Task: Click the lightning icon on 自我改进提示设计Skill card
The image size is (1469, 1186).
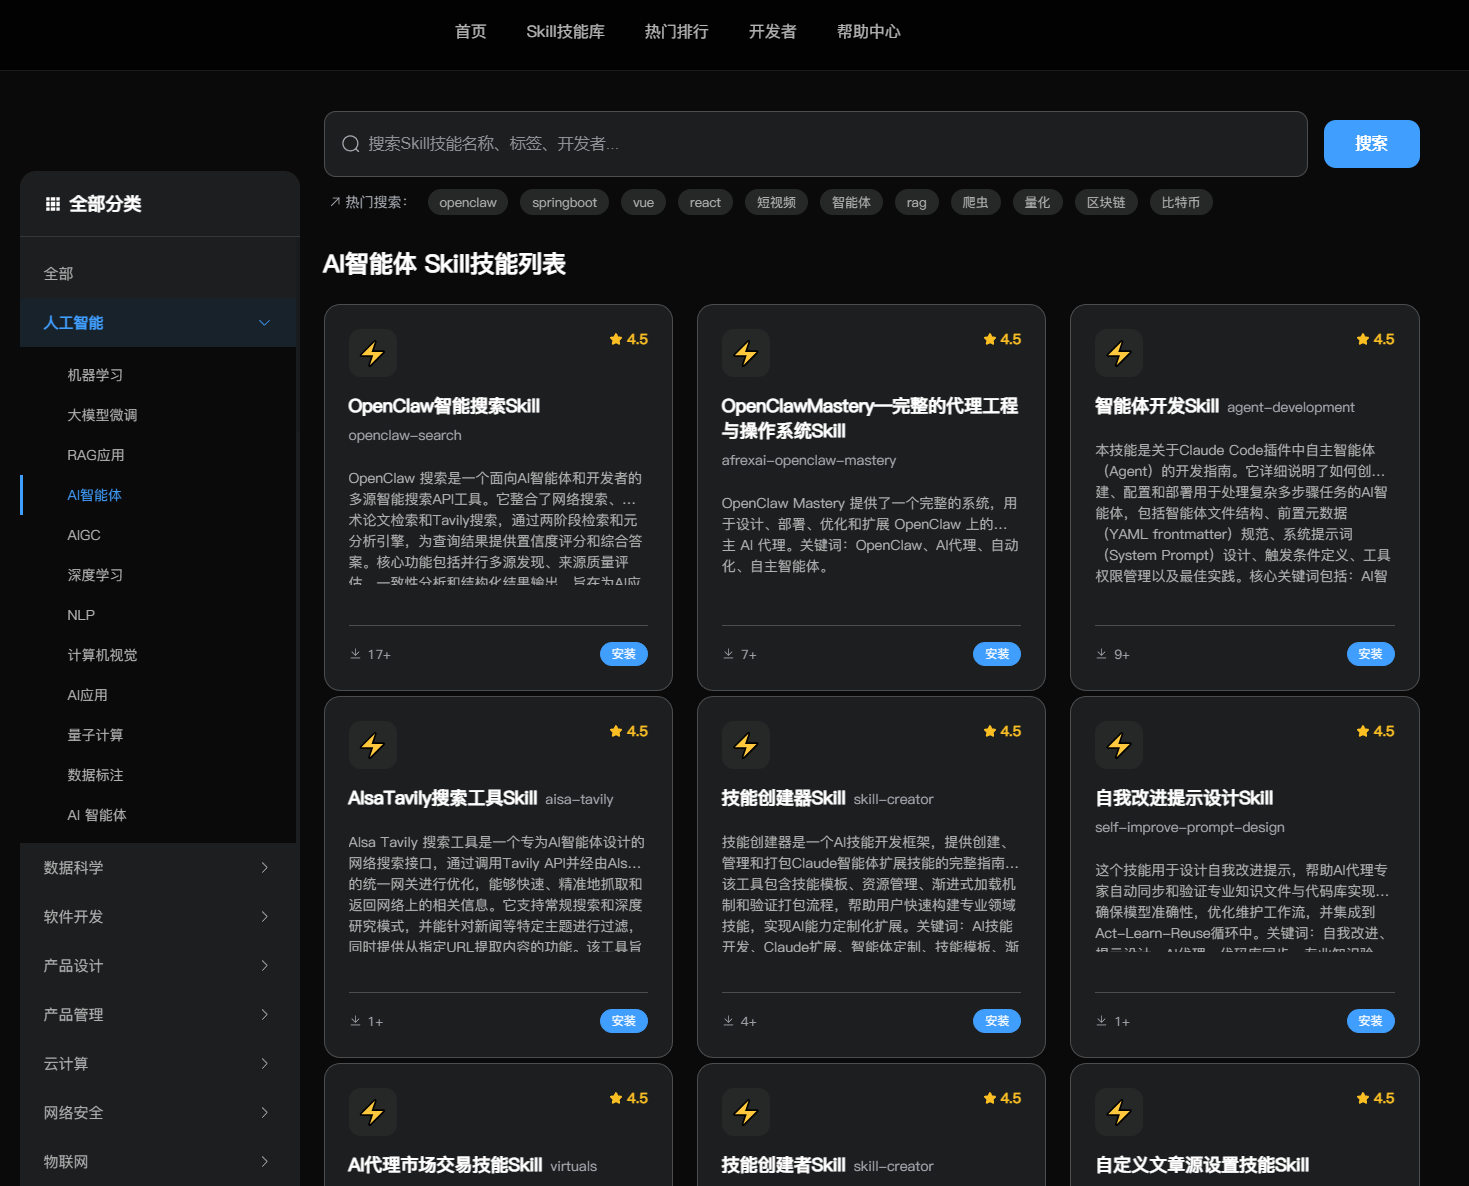Action: 1118,745
